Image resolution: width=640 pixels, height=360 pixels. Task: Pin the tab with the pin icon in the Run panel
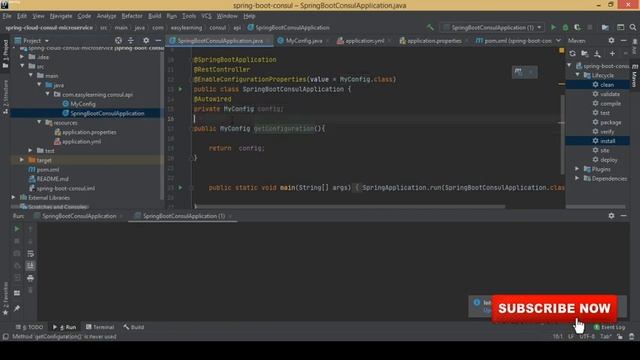click(17, 308)
